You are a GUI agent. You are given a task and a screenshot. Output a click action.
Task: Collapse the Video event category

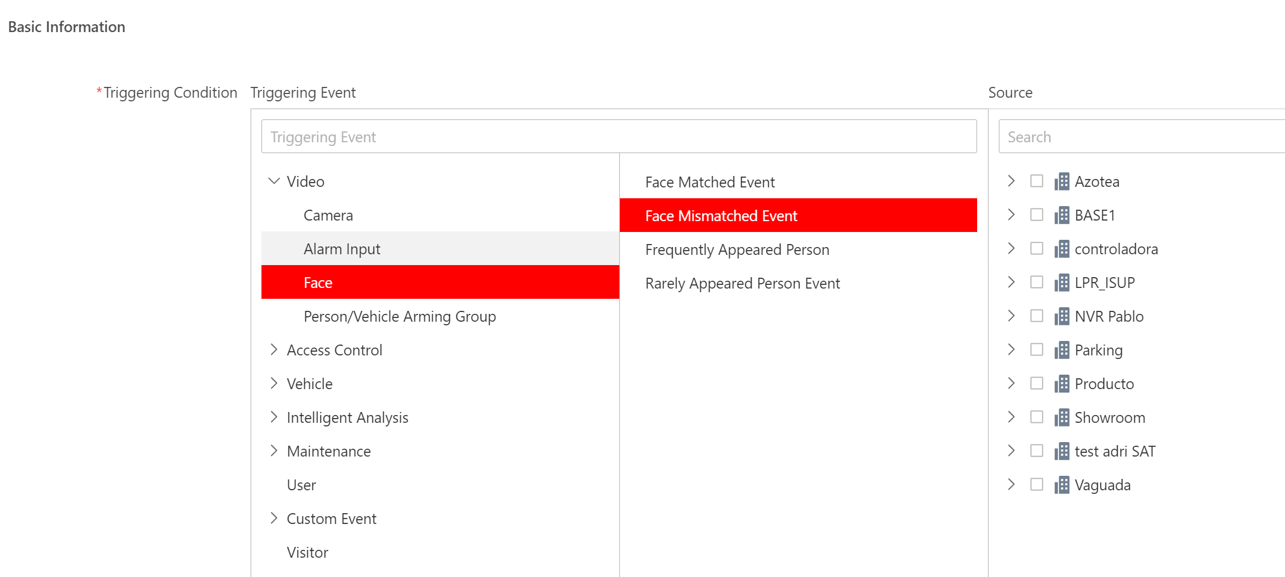point(274,182)
